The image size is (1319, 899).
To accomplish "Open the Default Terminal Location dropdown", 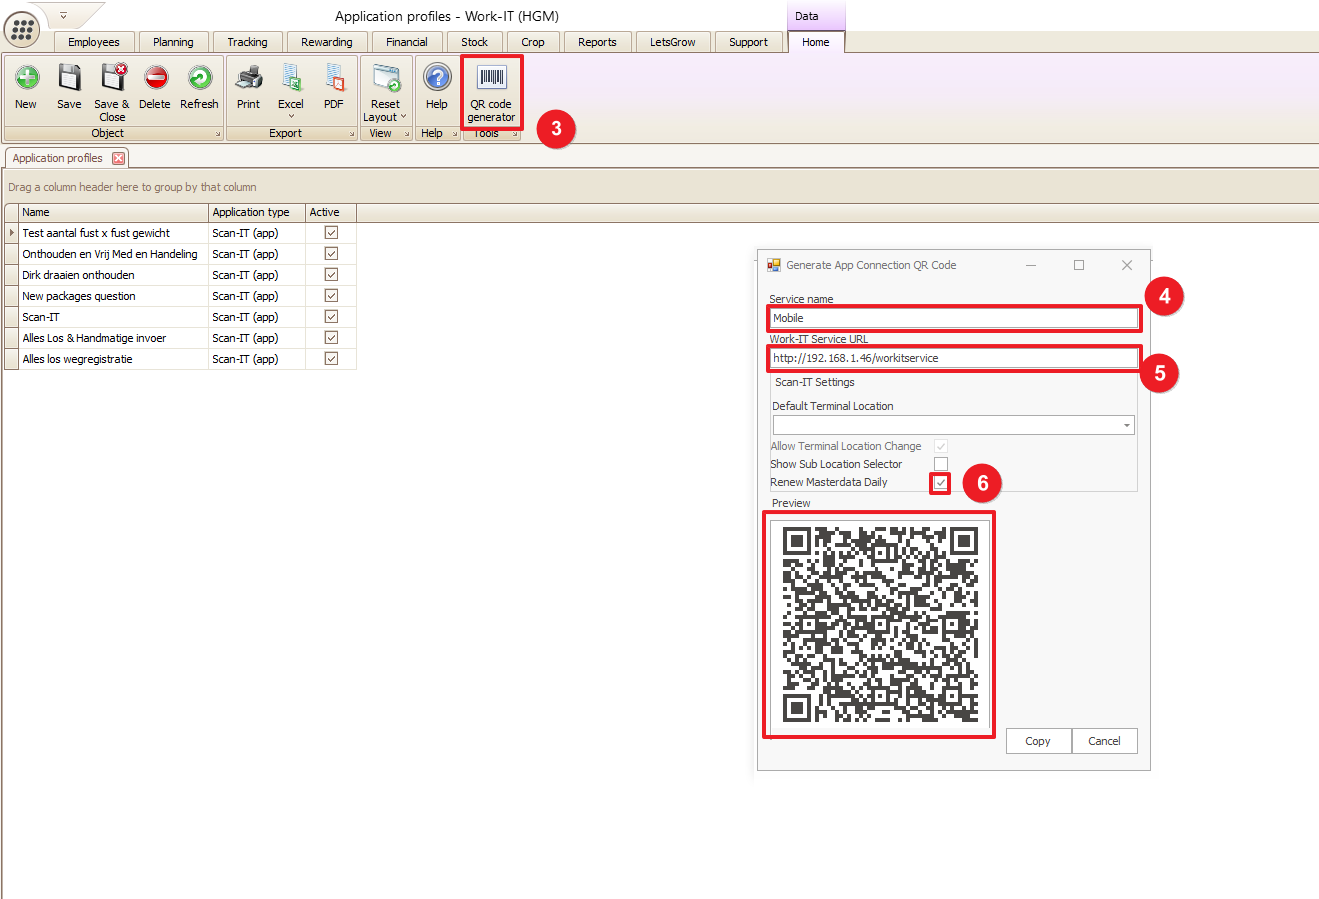I will 1127,426.
